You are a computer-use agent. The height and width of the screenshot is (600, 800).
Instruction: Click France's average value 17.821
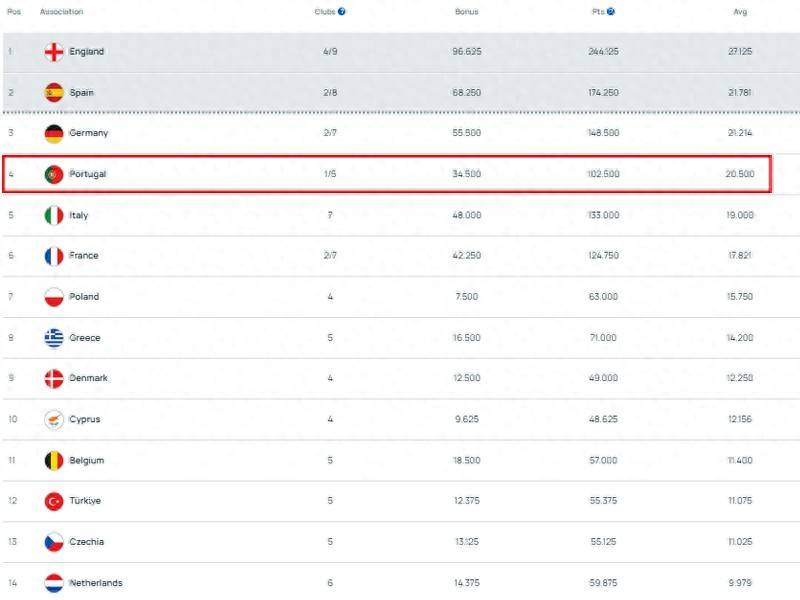pyautogui.click(x=740, y=255)
